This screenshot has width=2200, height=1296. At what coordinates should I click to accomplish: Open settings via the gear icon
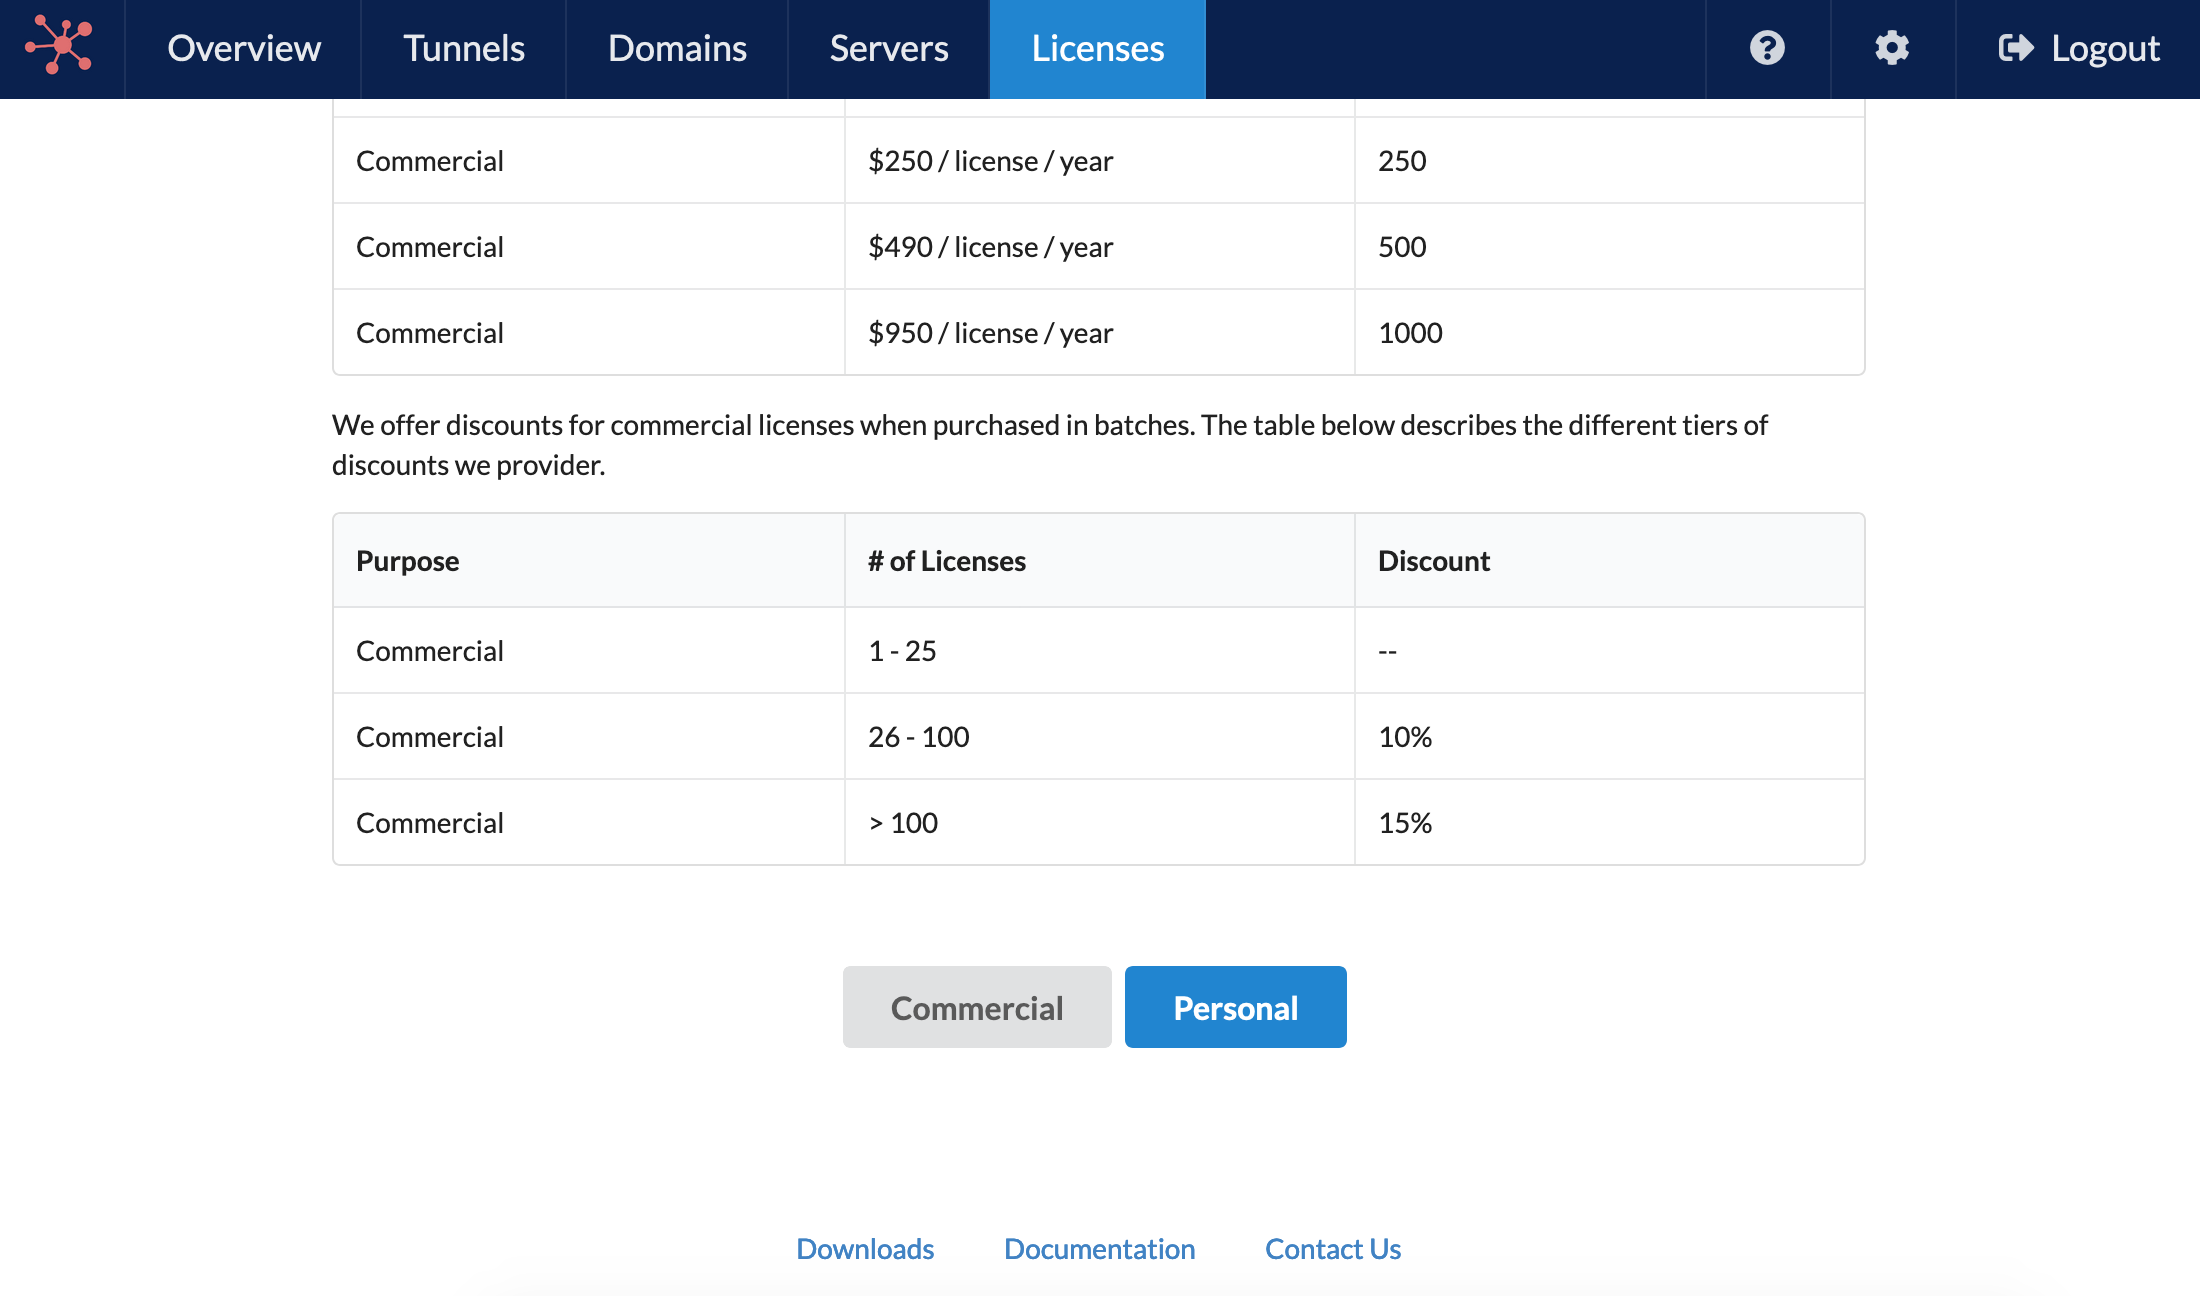coord(1892,48)
